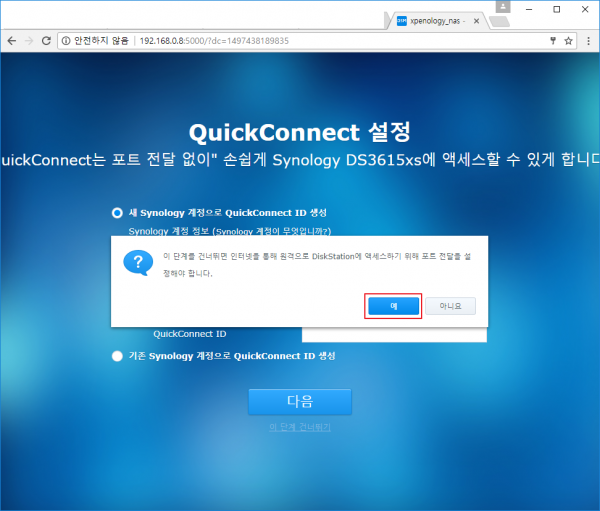Select 기존 Synology 계정으로 QuickConnect ID 생성 radio
The width and height of the screenshot is (600, 511).
click(117, 356)
